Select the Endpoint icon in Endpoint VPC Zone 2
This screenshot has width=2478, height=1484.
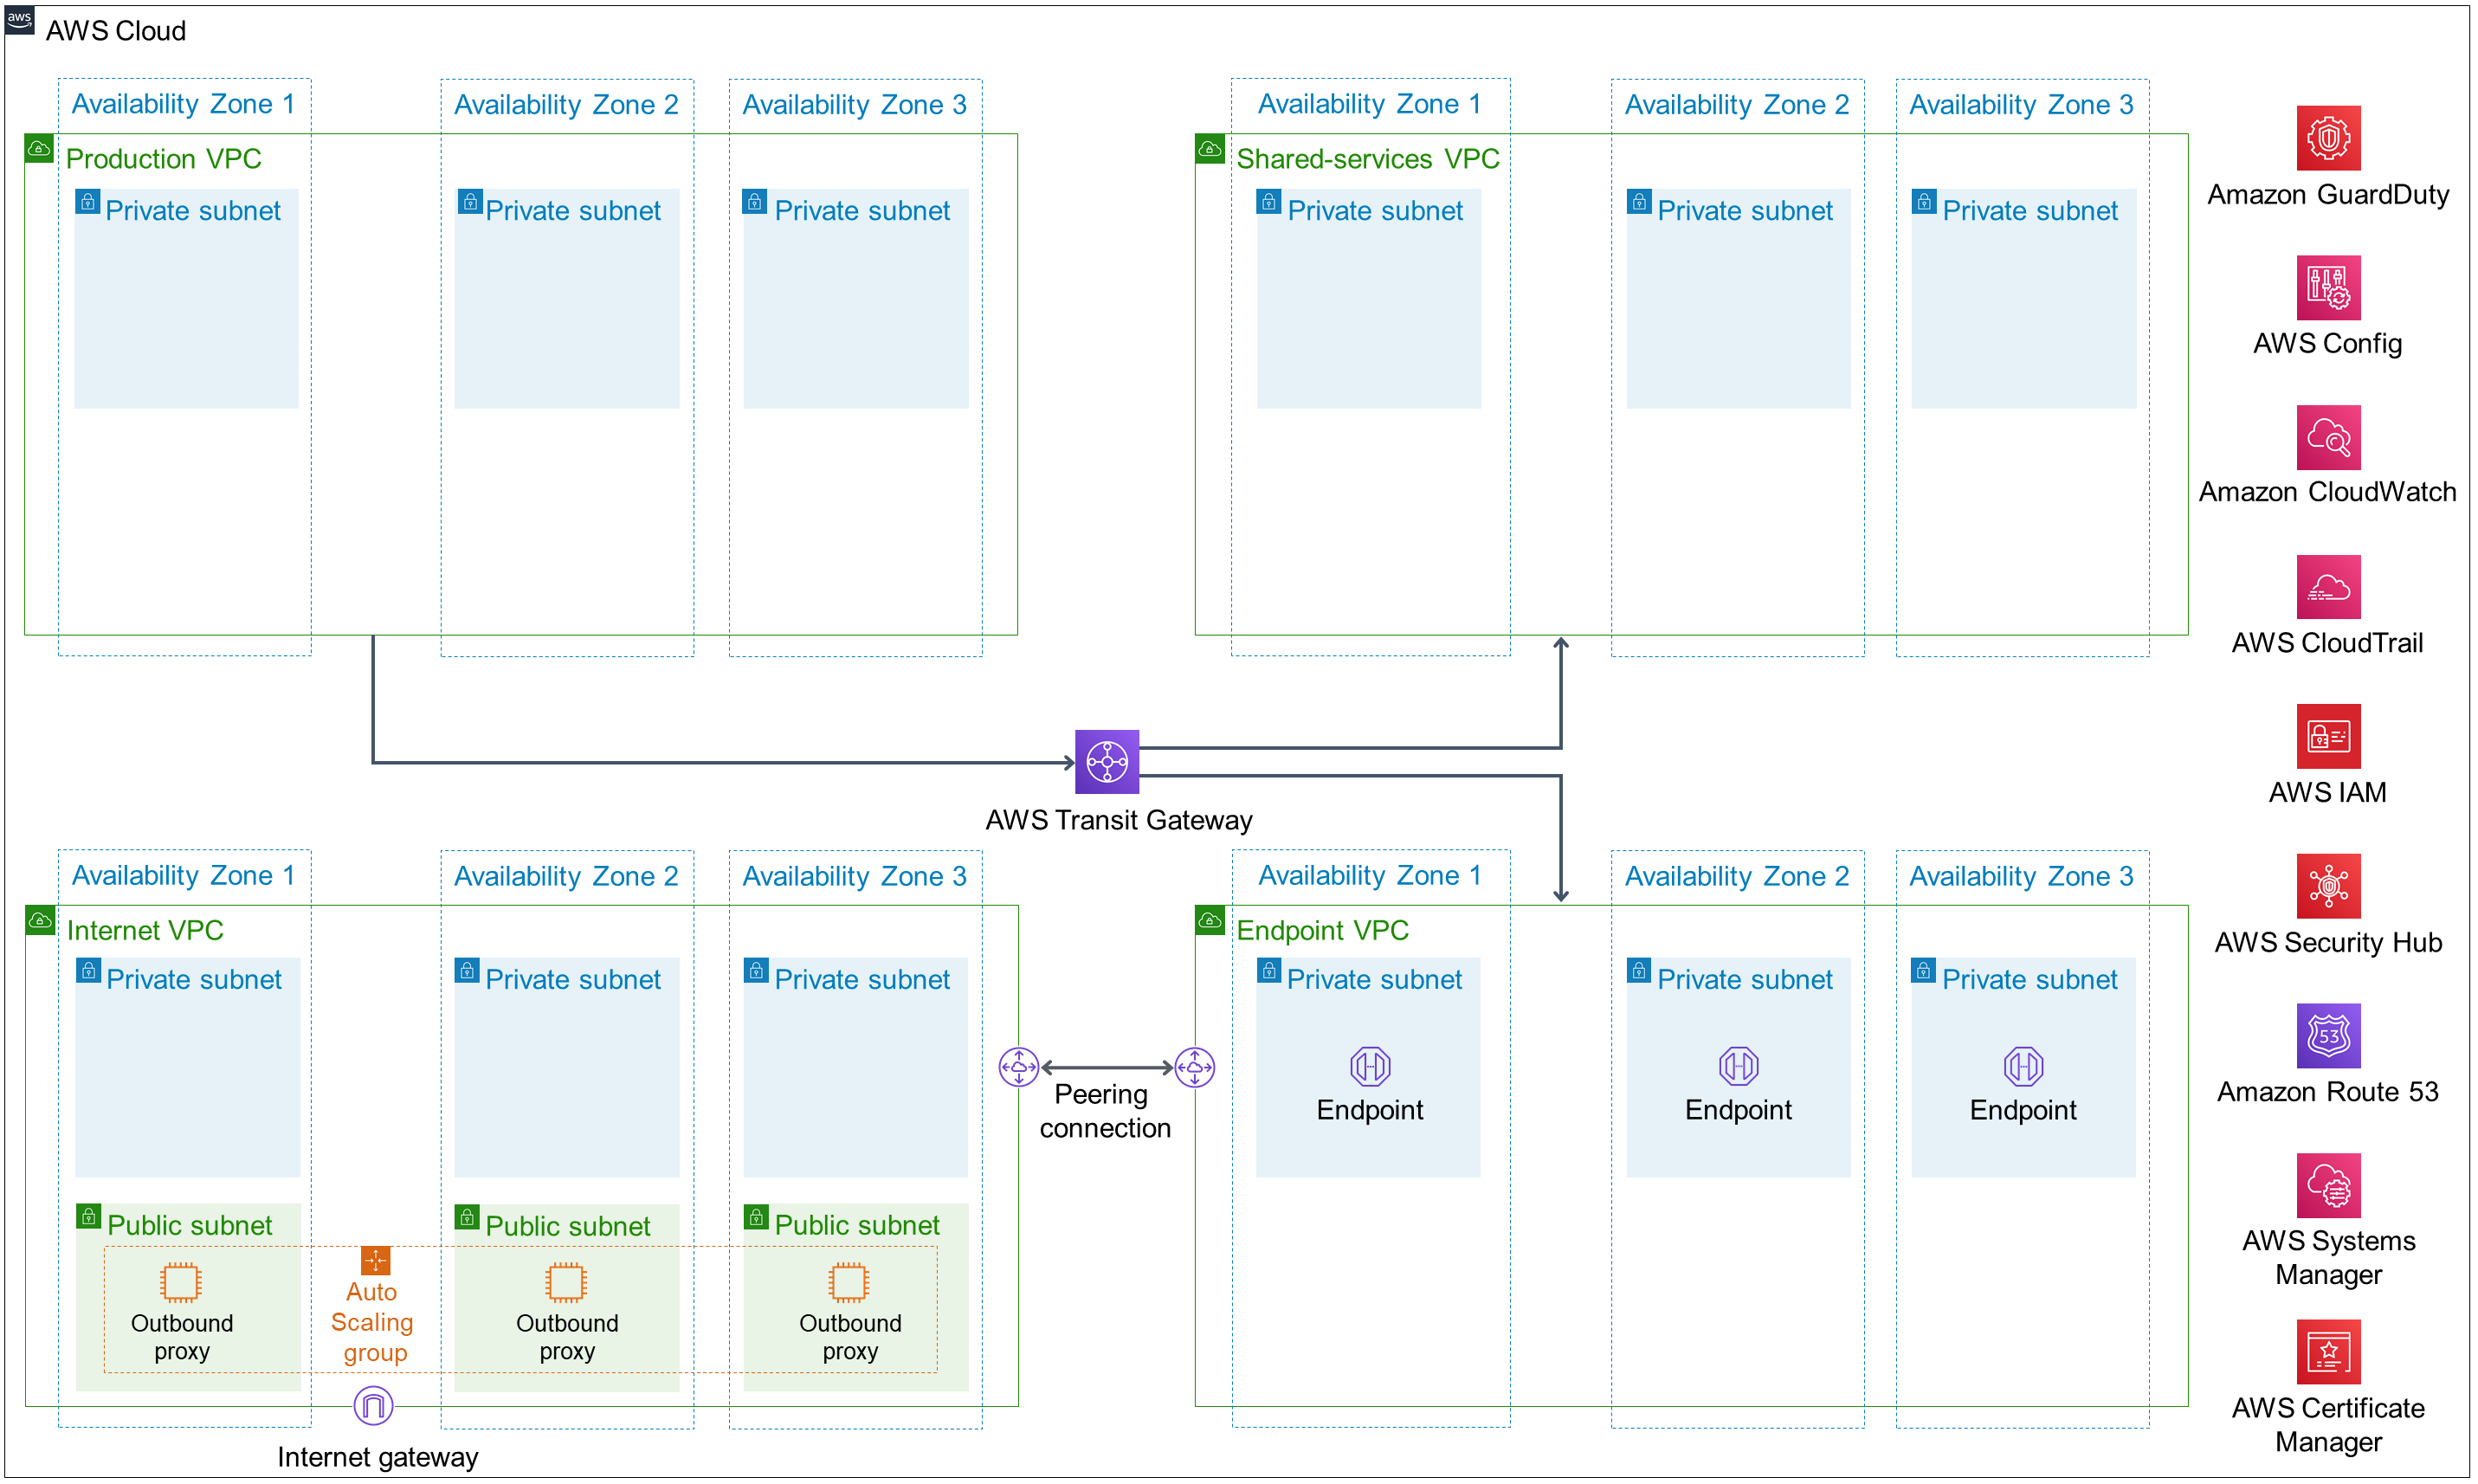(1739, 1066)
